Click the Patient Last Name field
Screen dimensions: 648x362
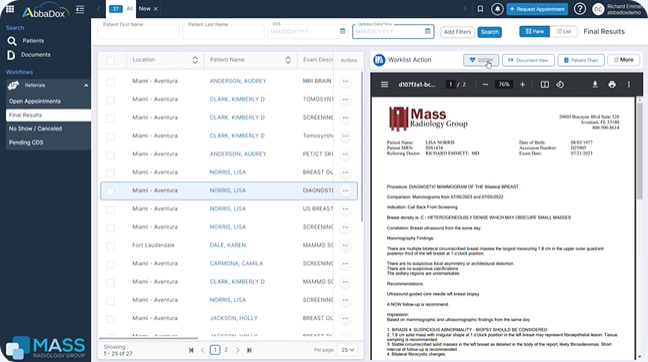[x=223, y=31]
